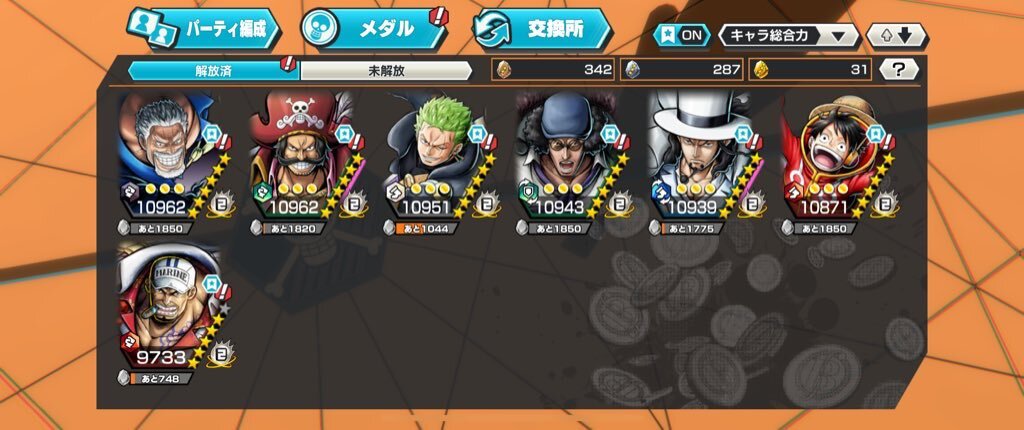Tap the medal badge on Akainu card
Viewport: 1024px width, 430px height.
click(221, 354)
